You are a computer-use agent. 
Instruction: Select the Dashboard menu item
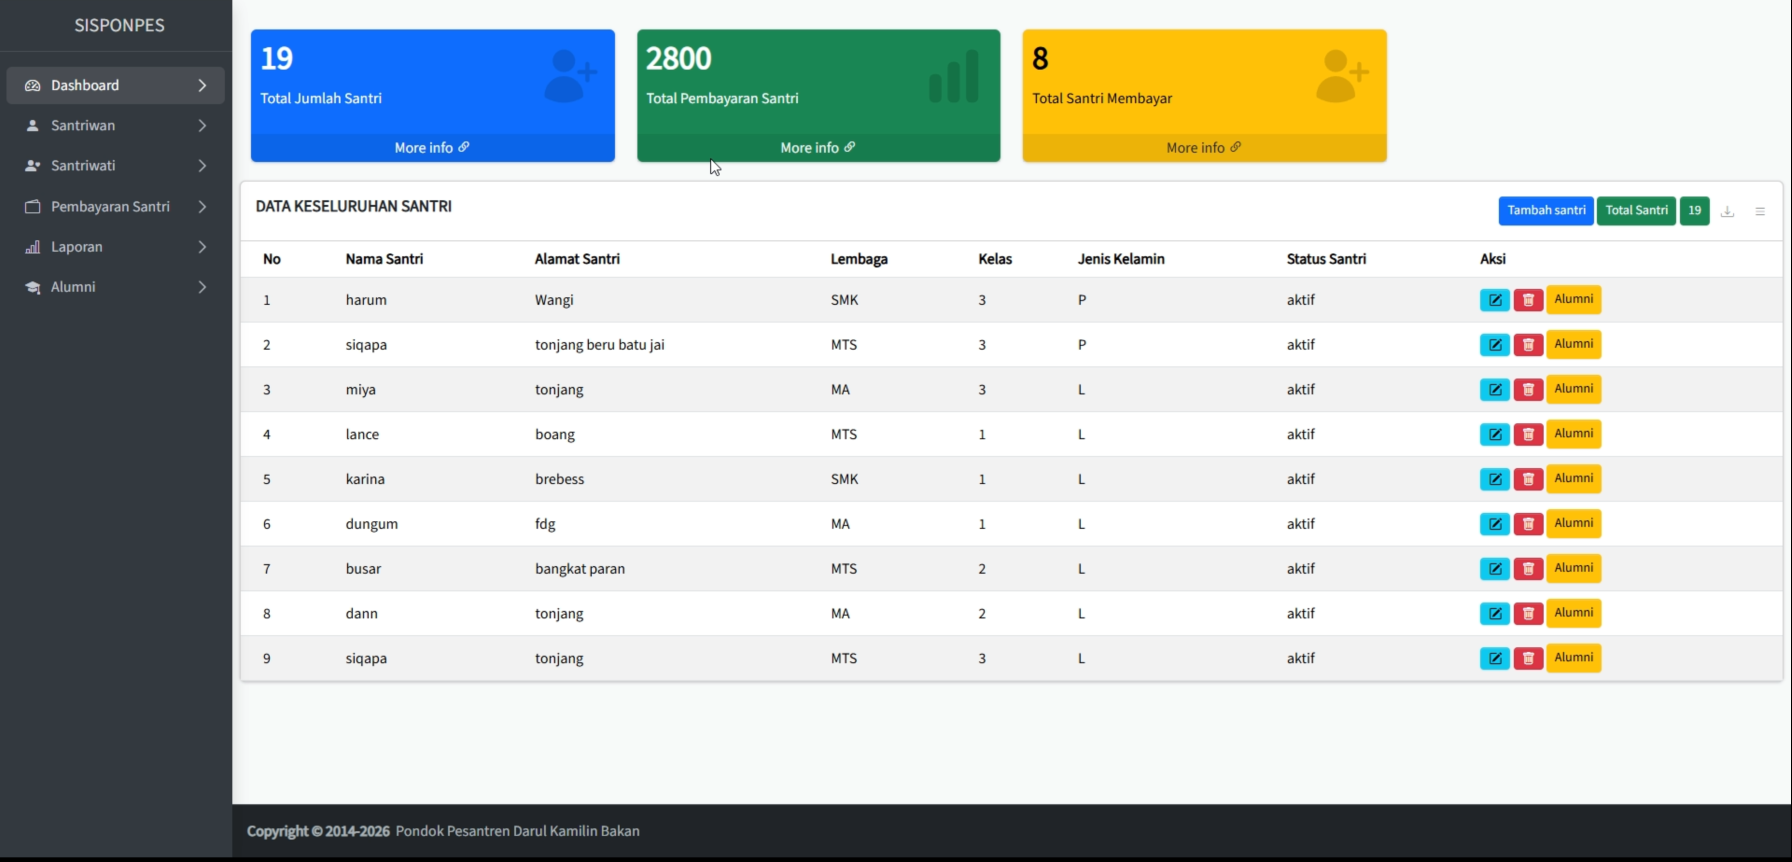coord(116,86)
